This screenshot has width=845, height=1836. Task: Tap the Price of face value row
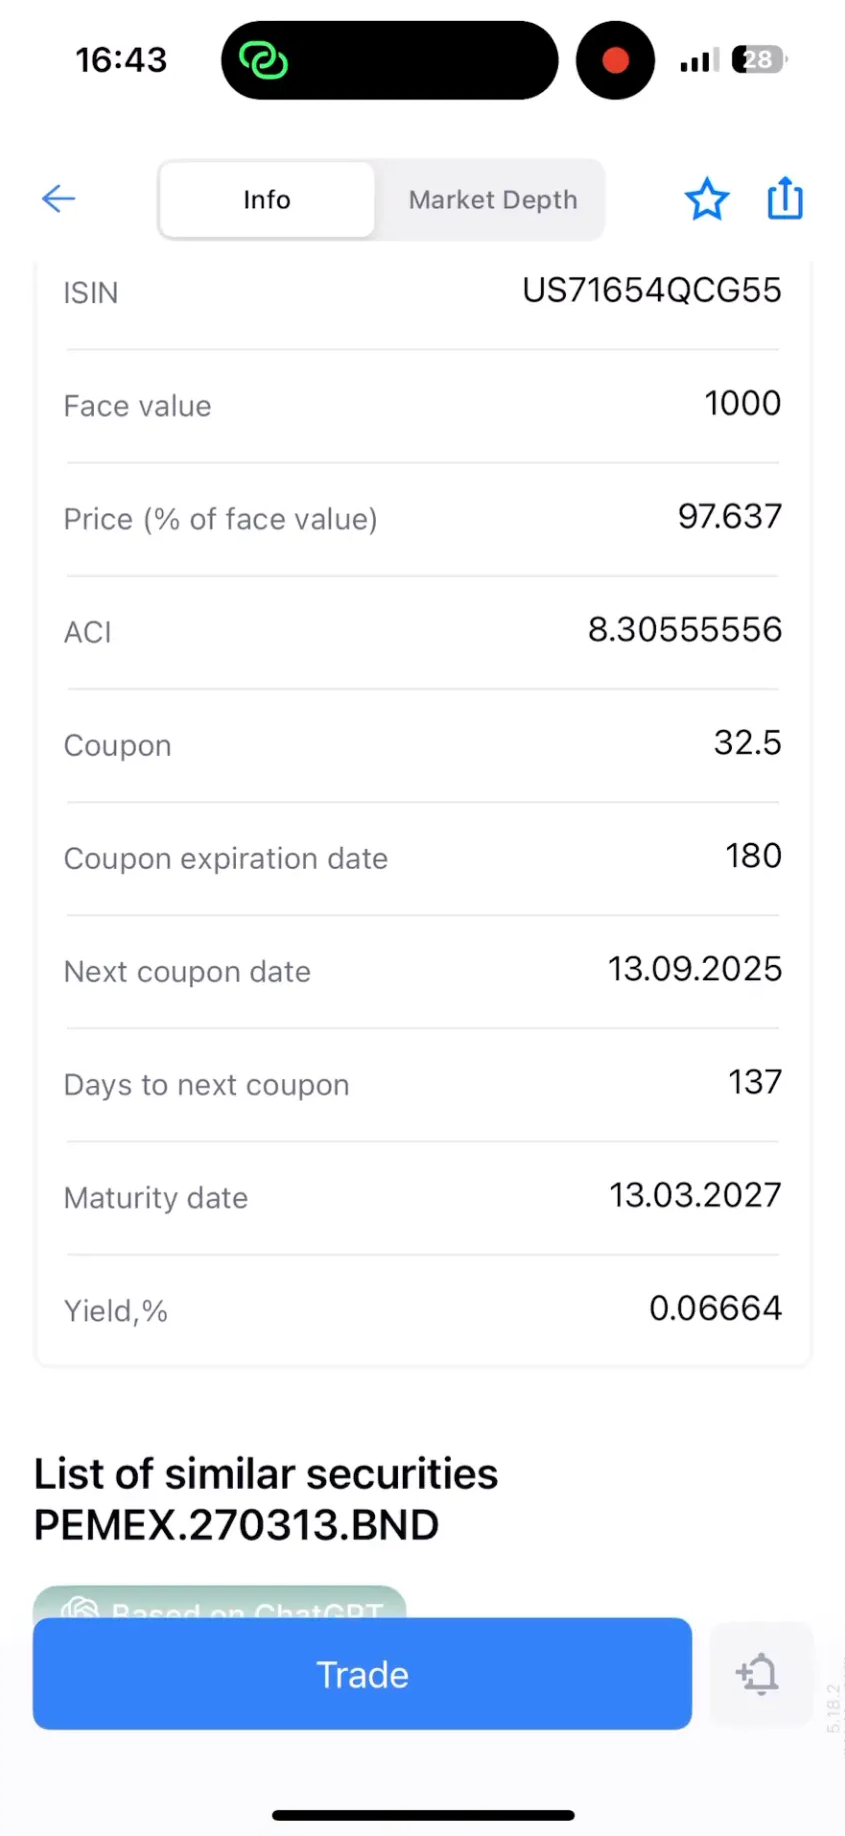pos(422,518)
